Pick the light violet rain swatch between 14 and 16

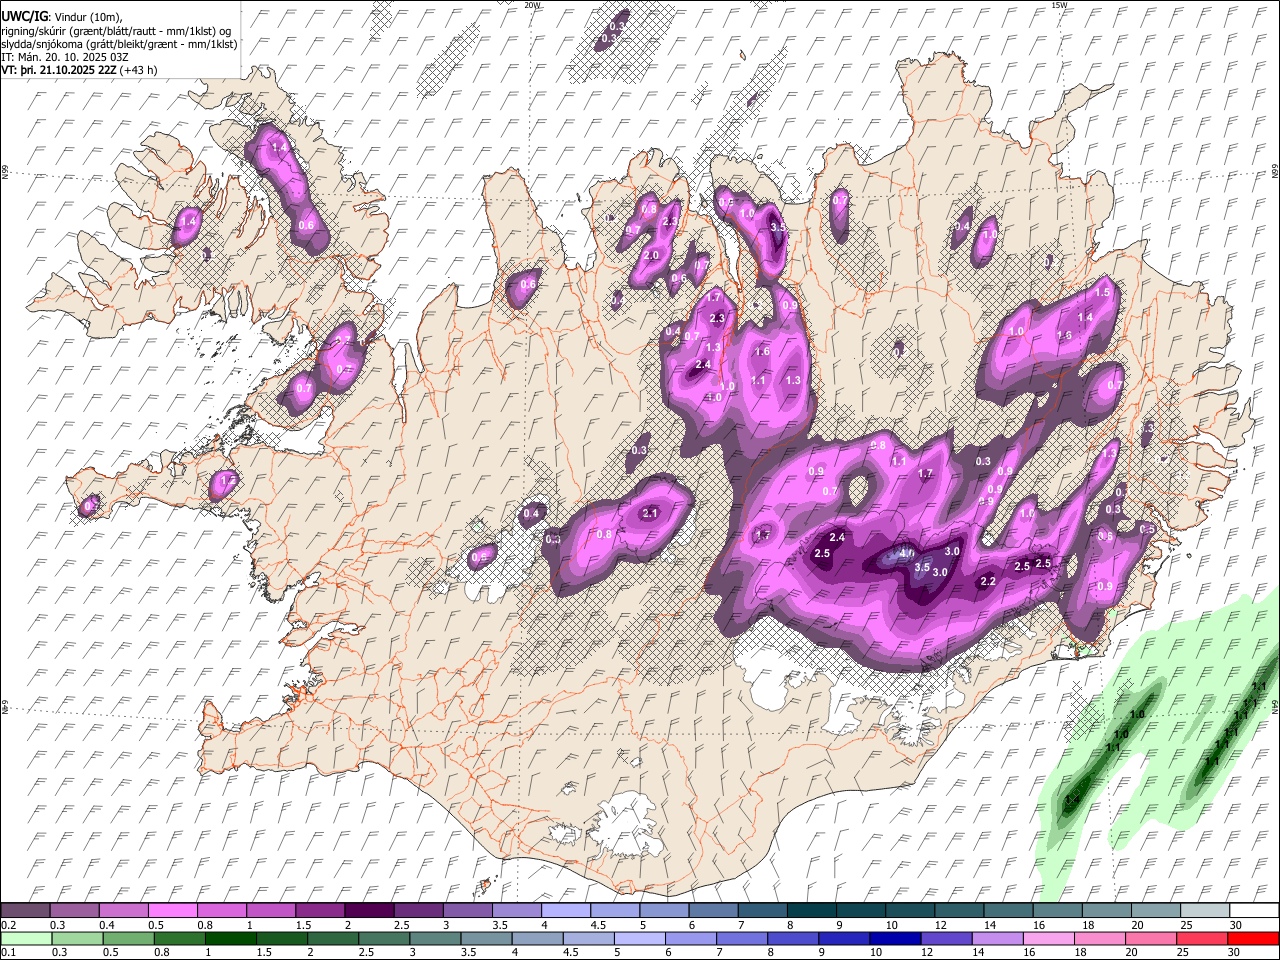pos(996,938)
